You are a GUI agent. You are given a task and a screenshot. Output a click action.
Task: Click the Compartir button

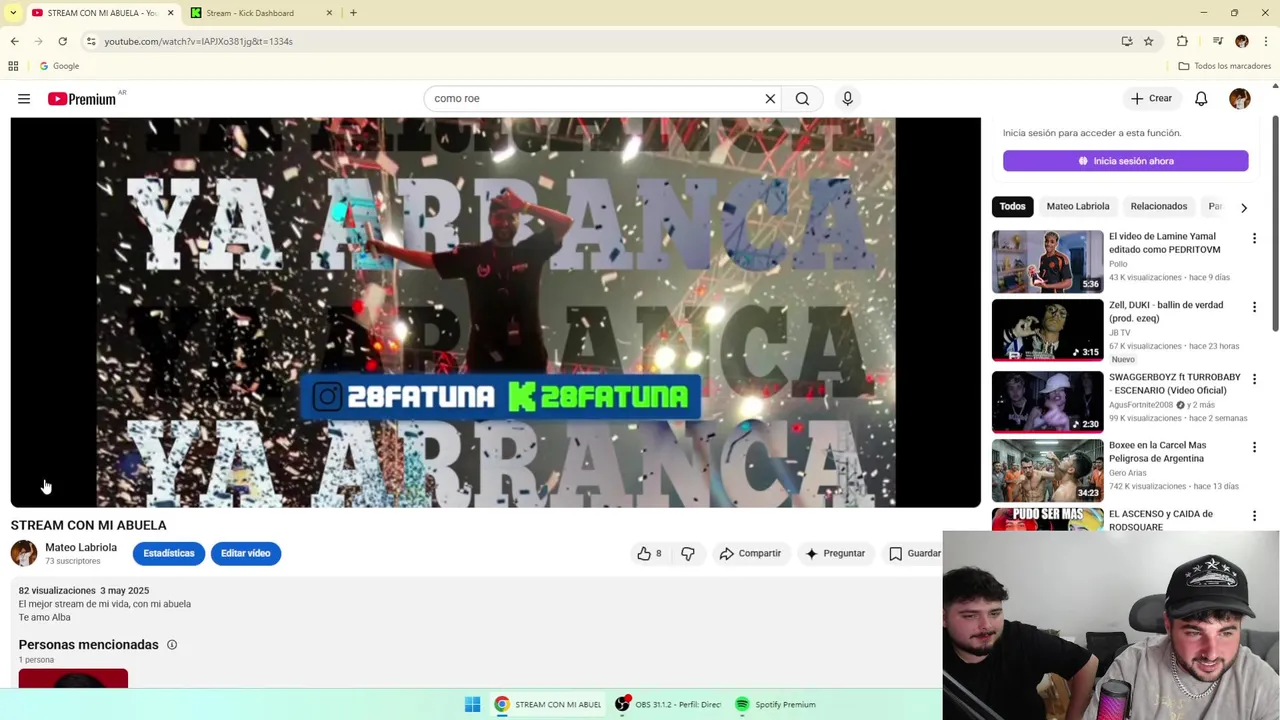point(750,553)
